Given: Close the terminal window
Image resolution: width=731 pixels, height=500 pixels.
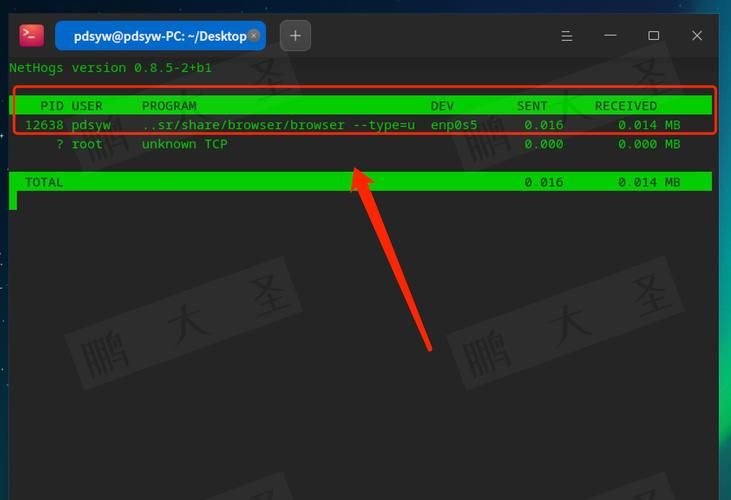Looking at the screenshot, I should coord(697,36).
